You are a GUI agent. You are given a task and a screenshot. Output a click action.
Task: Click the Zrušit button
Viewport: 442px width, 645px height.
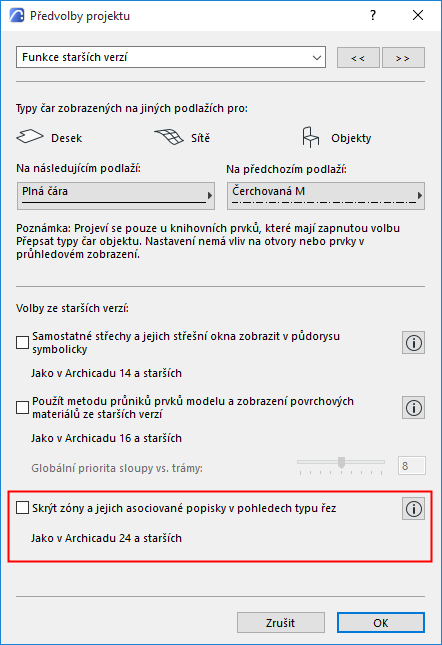click(x=281, y=623)
